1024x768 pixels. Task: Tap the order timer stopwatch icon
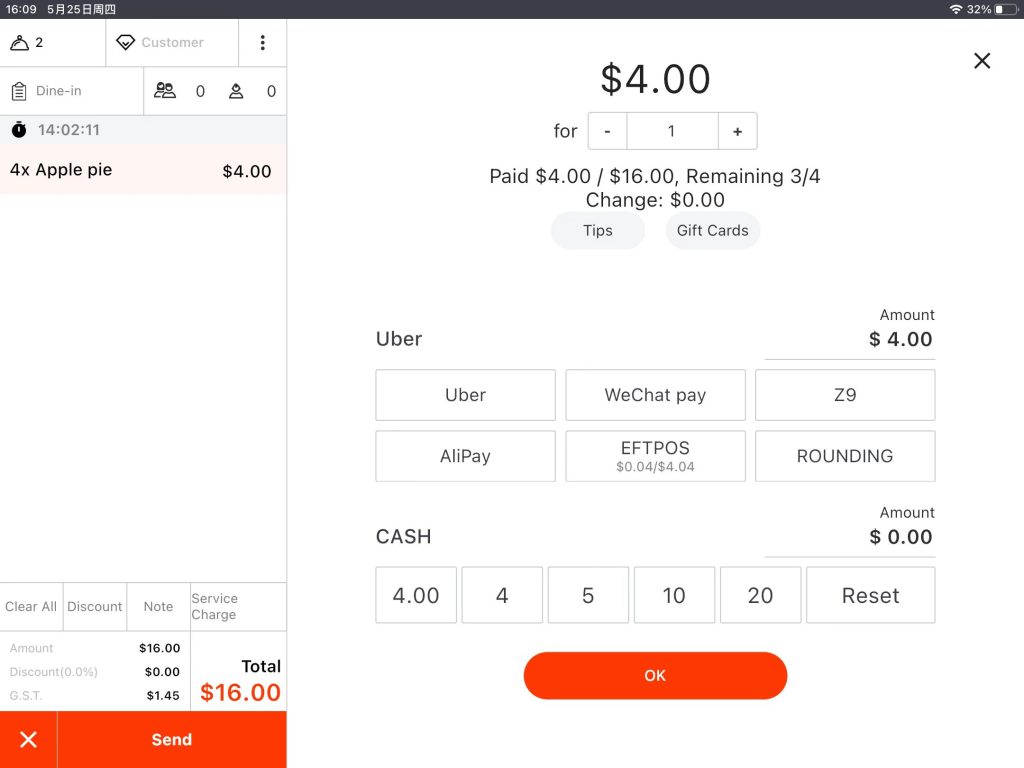point(19,129)
